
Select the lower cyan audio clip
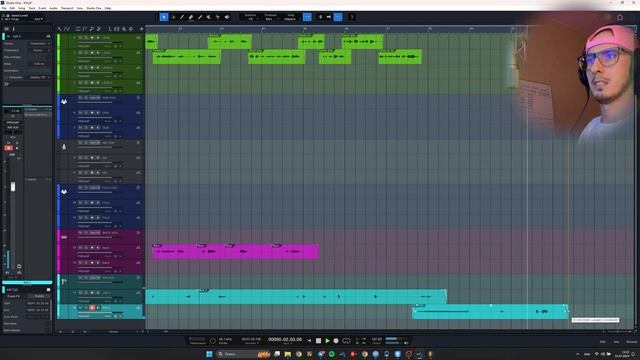[490, 311]
